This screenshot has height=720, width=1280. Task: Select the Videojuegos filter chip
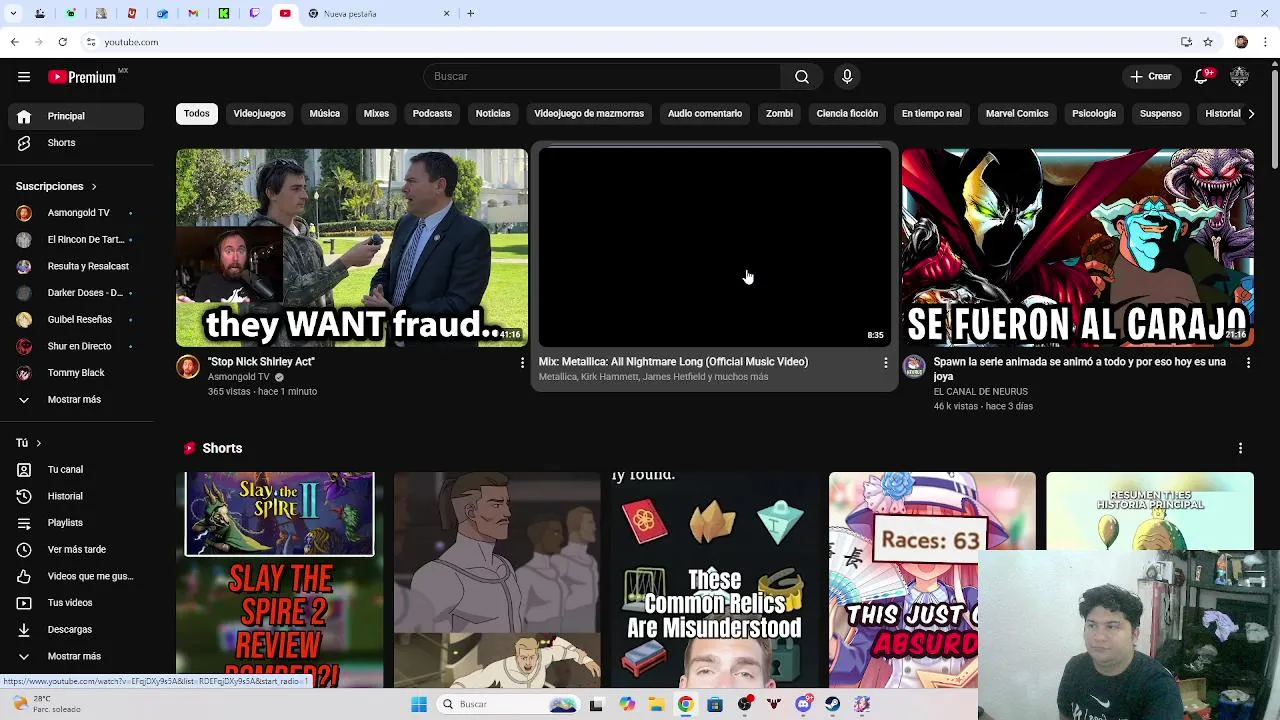[259, 114]
